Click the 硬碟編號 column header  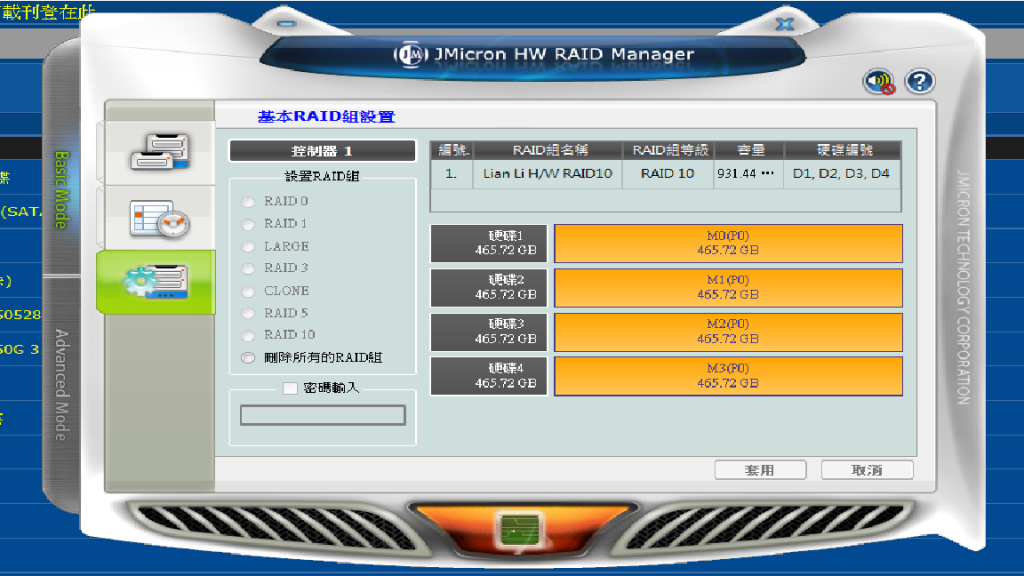click(x=842, y=150)
